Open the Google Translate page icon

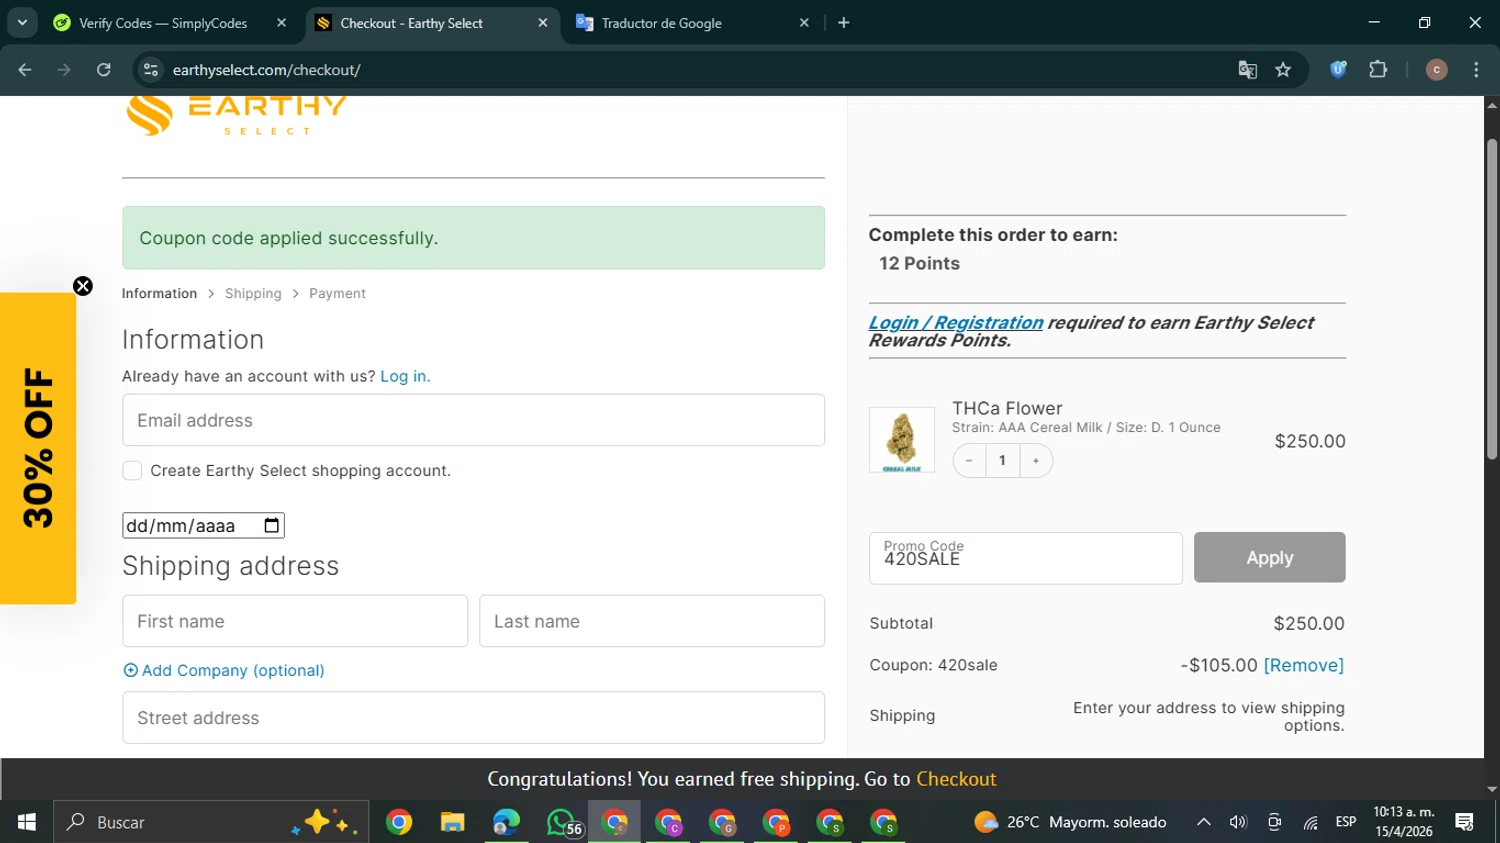point(1247,70)
